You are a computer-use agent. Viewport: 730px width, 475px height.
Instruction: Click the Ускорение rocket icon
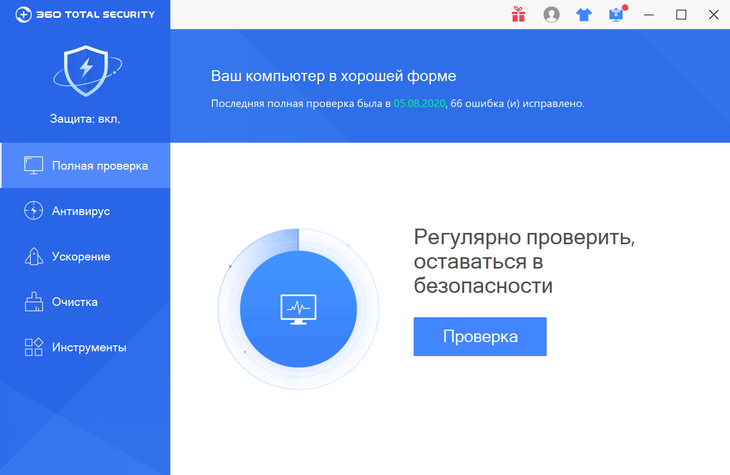click(x=34, y=257)
